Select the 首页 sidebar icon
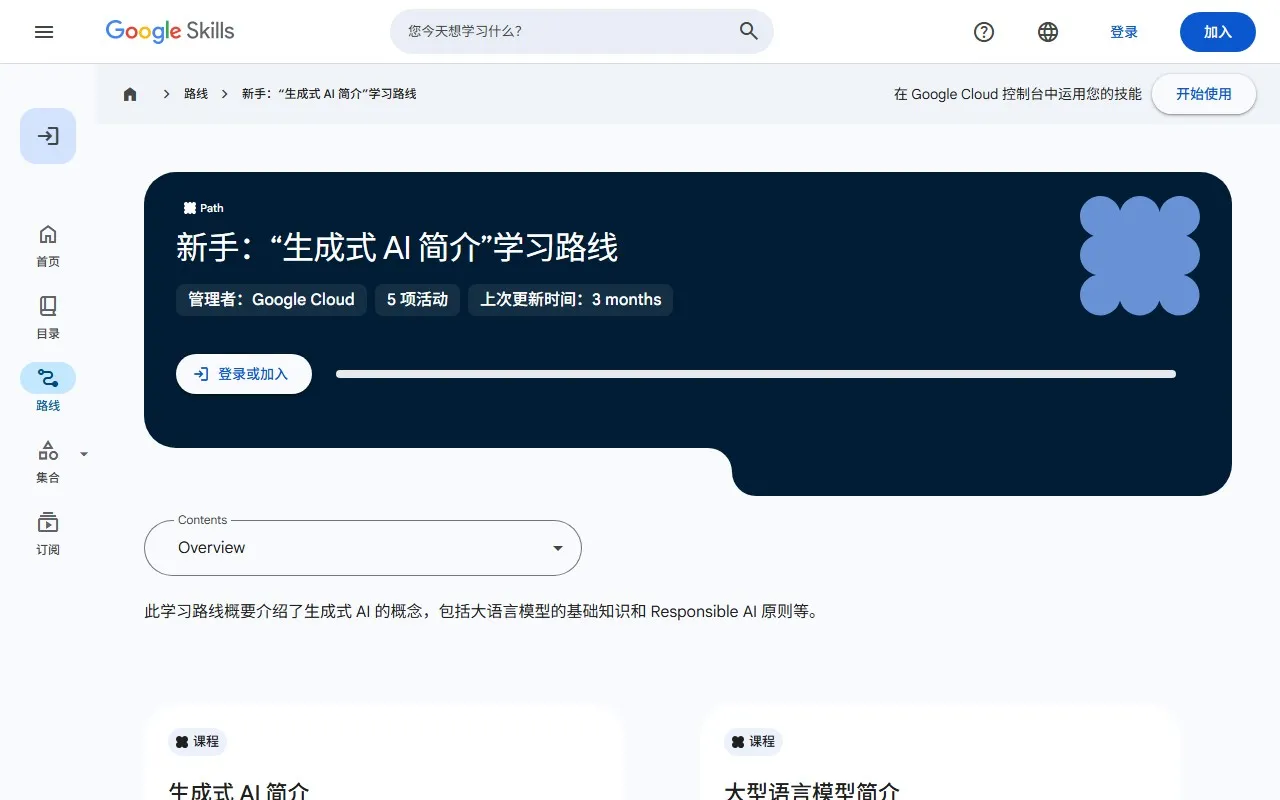1280x800 pixels. 47,243
